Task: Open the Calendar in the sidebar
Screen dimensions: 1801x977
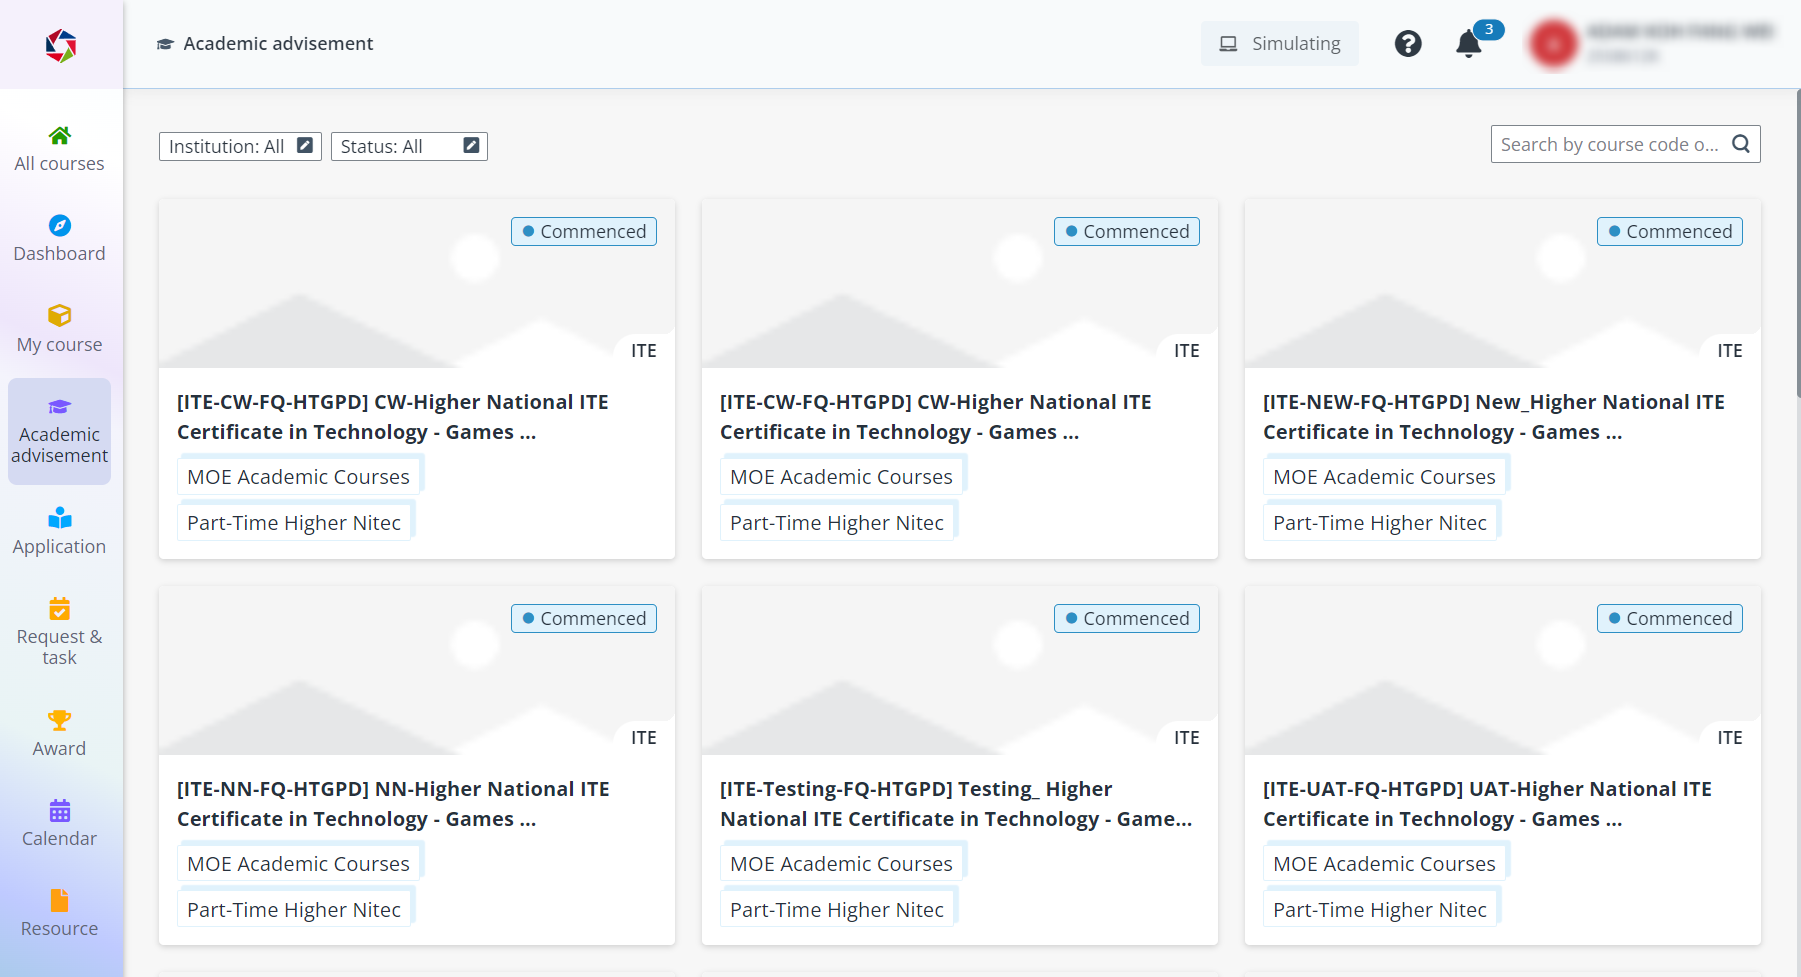Action: (x=59, y=823)
